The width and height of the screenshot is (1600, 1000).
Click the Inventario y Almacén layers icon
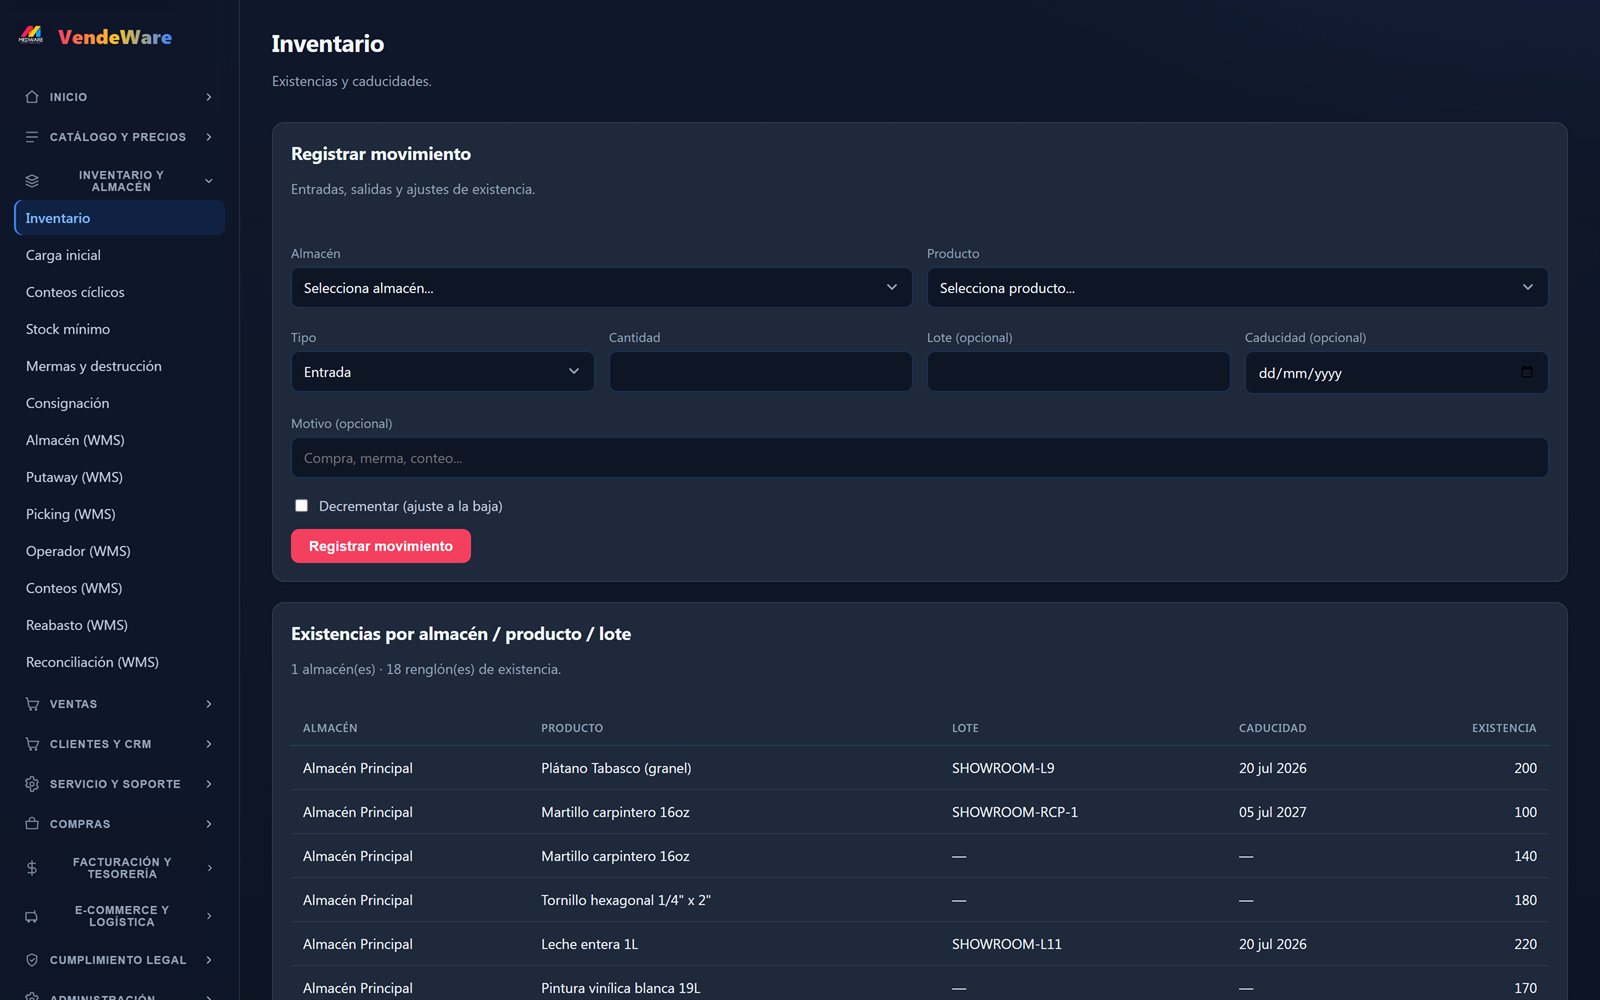(x=32, y=181)
